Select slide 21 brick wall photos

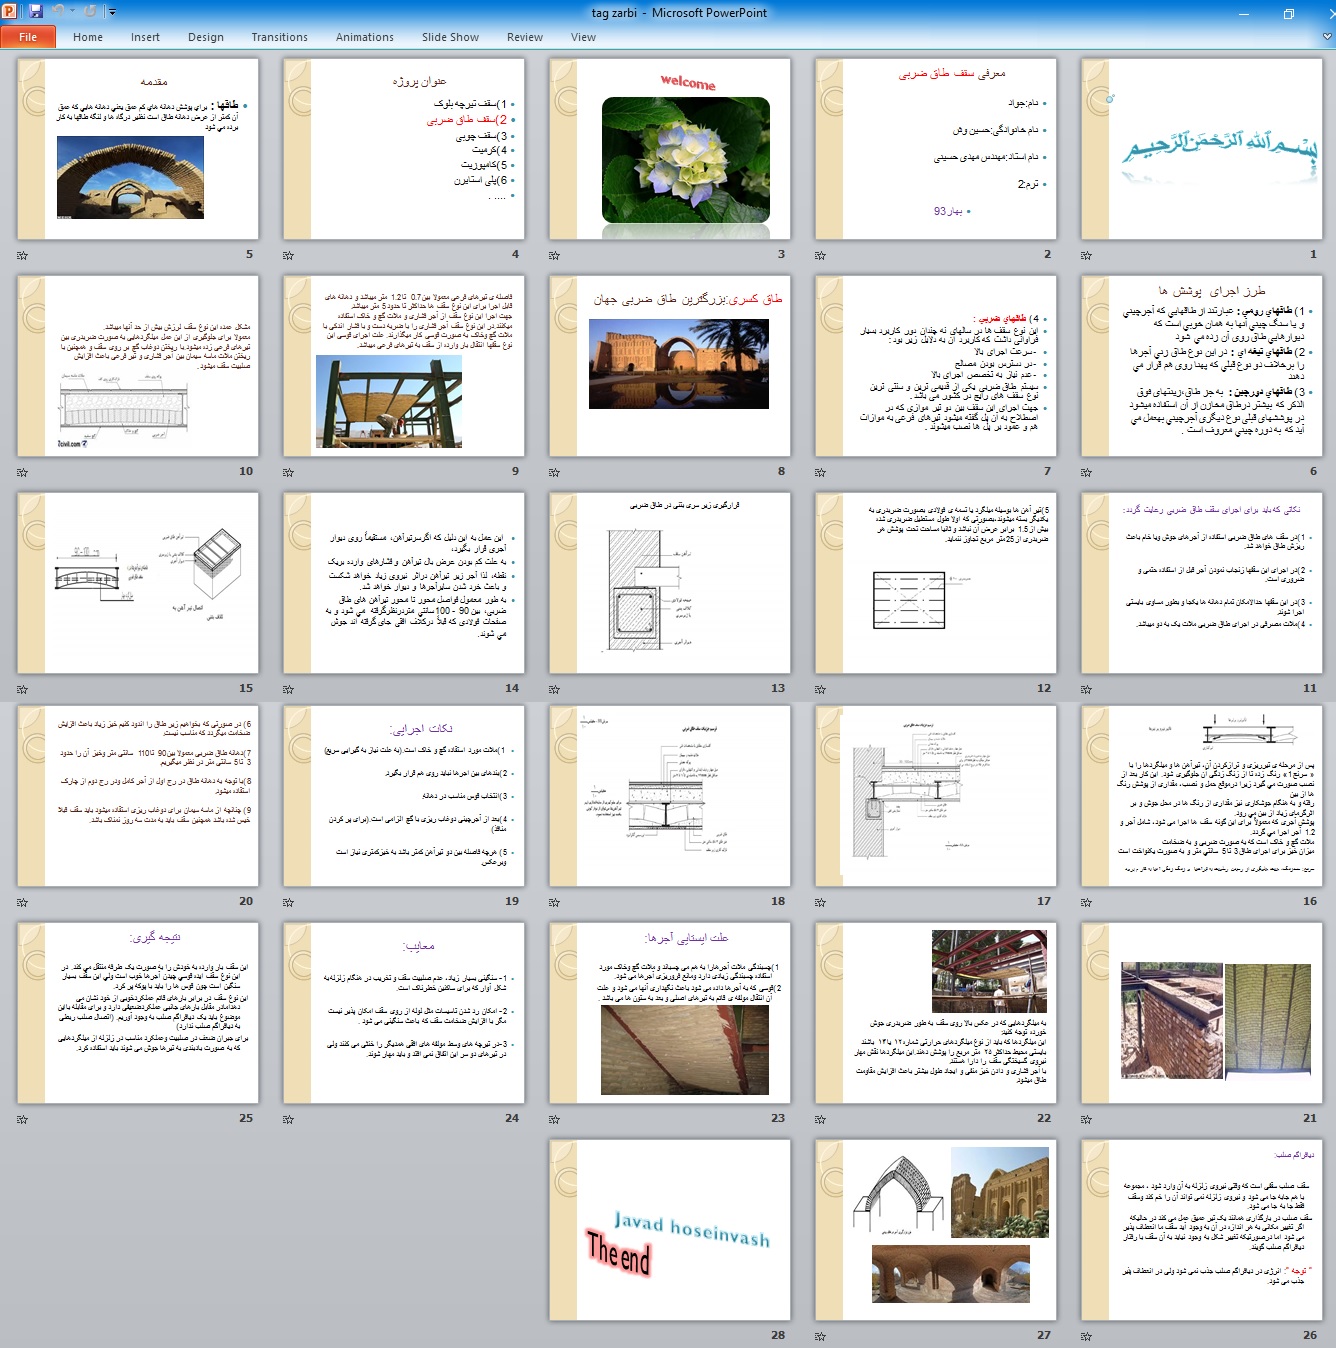click(x=1202, y=1013)
